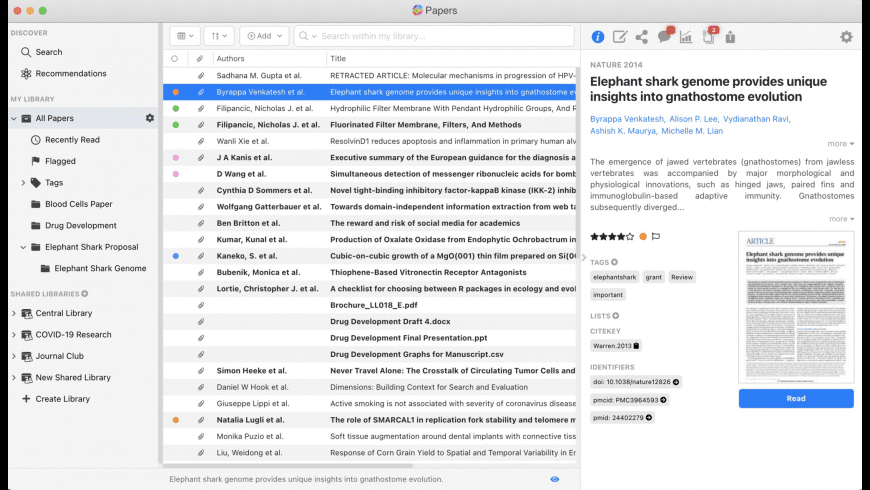The width and height of the screenshot is (870, 490).
Task: Open attached files icon with badge 2
Action: 710,36
